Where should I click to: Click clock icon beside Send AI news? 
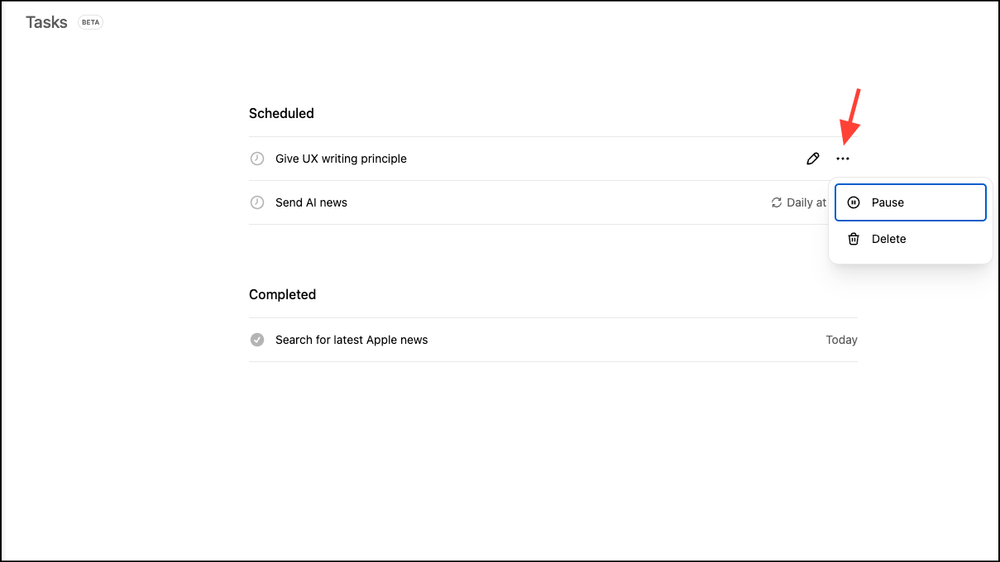click(x=257, y=202)
